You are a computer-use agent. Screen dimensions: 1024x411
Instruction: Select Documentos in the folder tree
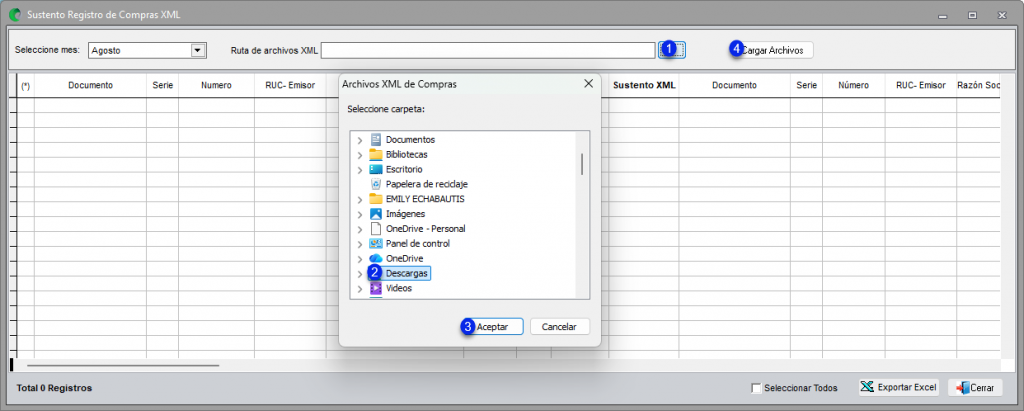410,140
